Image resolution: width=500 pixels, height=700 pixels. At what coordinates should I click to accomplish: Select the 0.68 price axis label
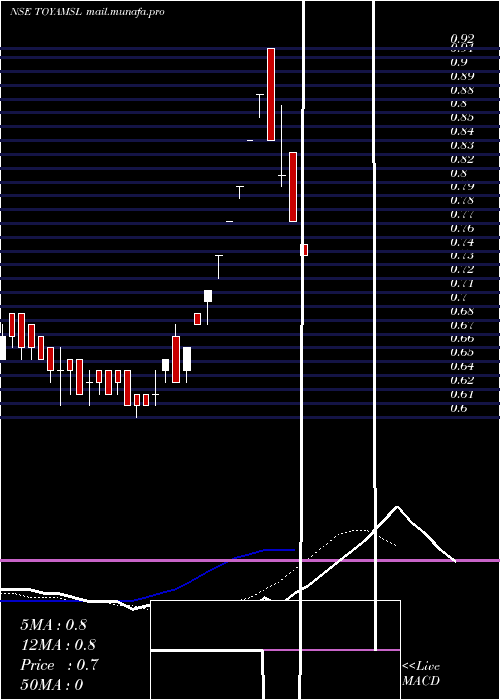pyautogui.click(x=462, y=311)
